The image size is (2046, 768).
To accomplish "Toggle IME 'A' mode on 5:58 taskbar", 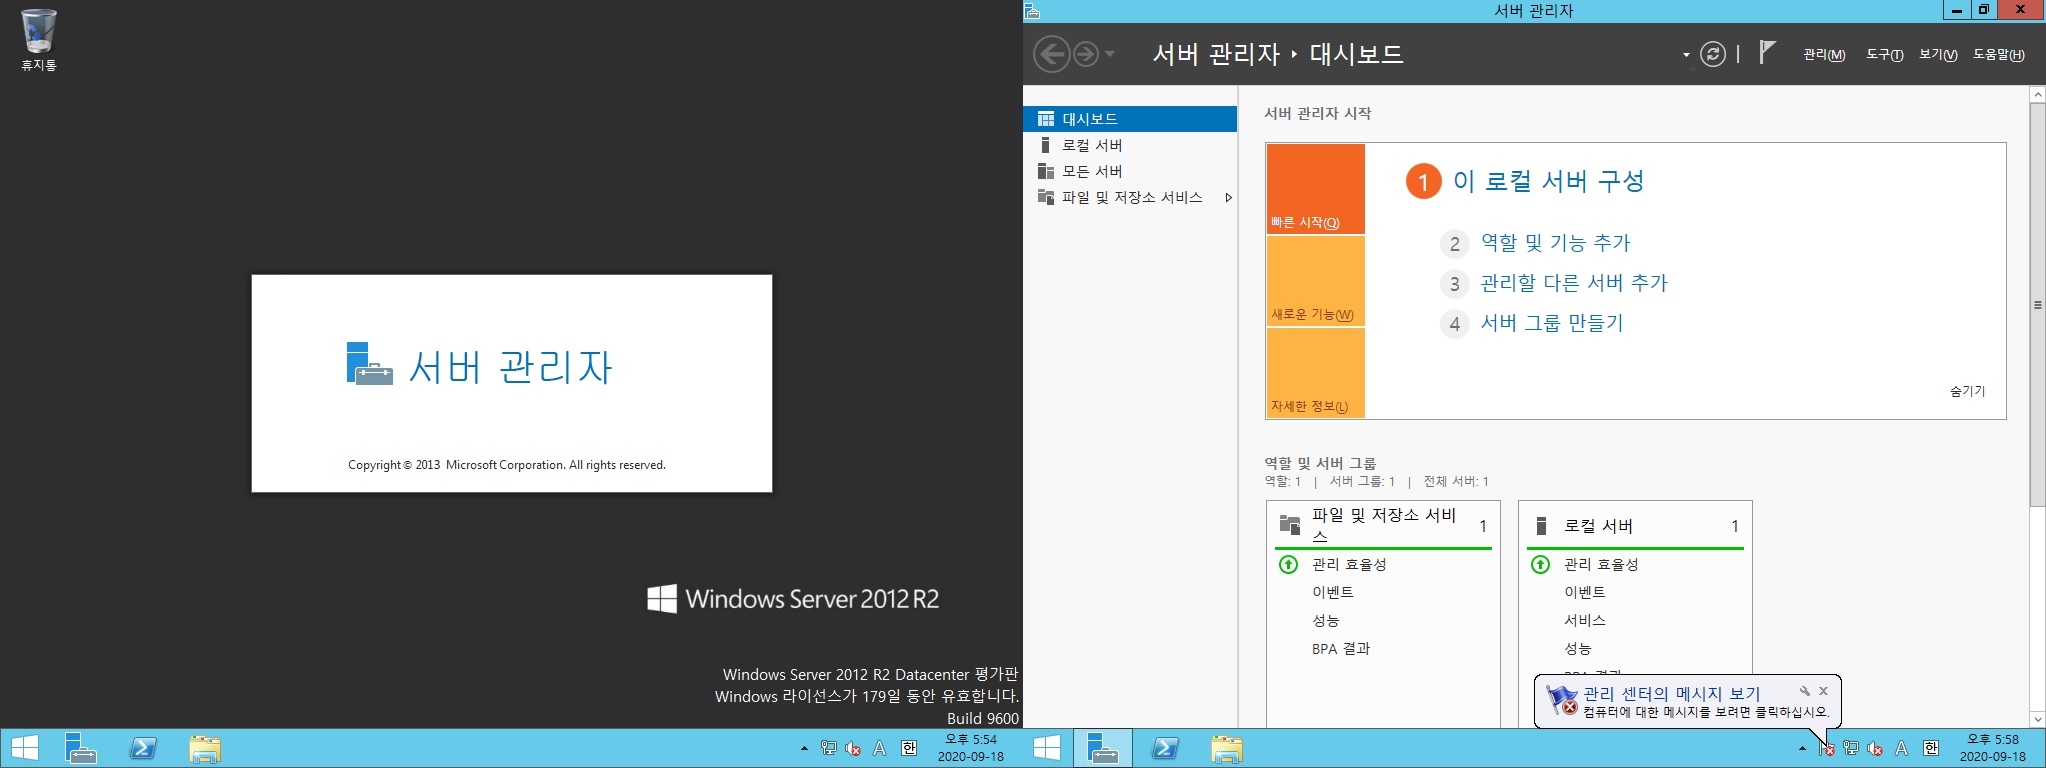I will [x=1902, y=748].
